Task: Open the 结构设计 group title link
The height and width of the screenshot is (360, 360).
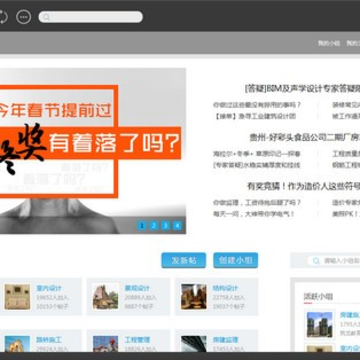Action: tap(225, 288)
